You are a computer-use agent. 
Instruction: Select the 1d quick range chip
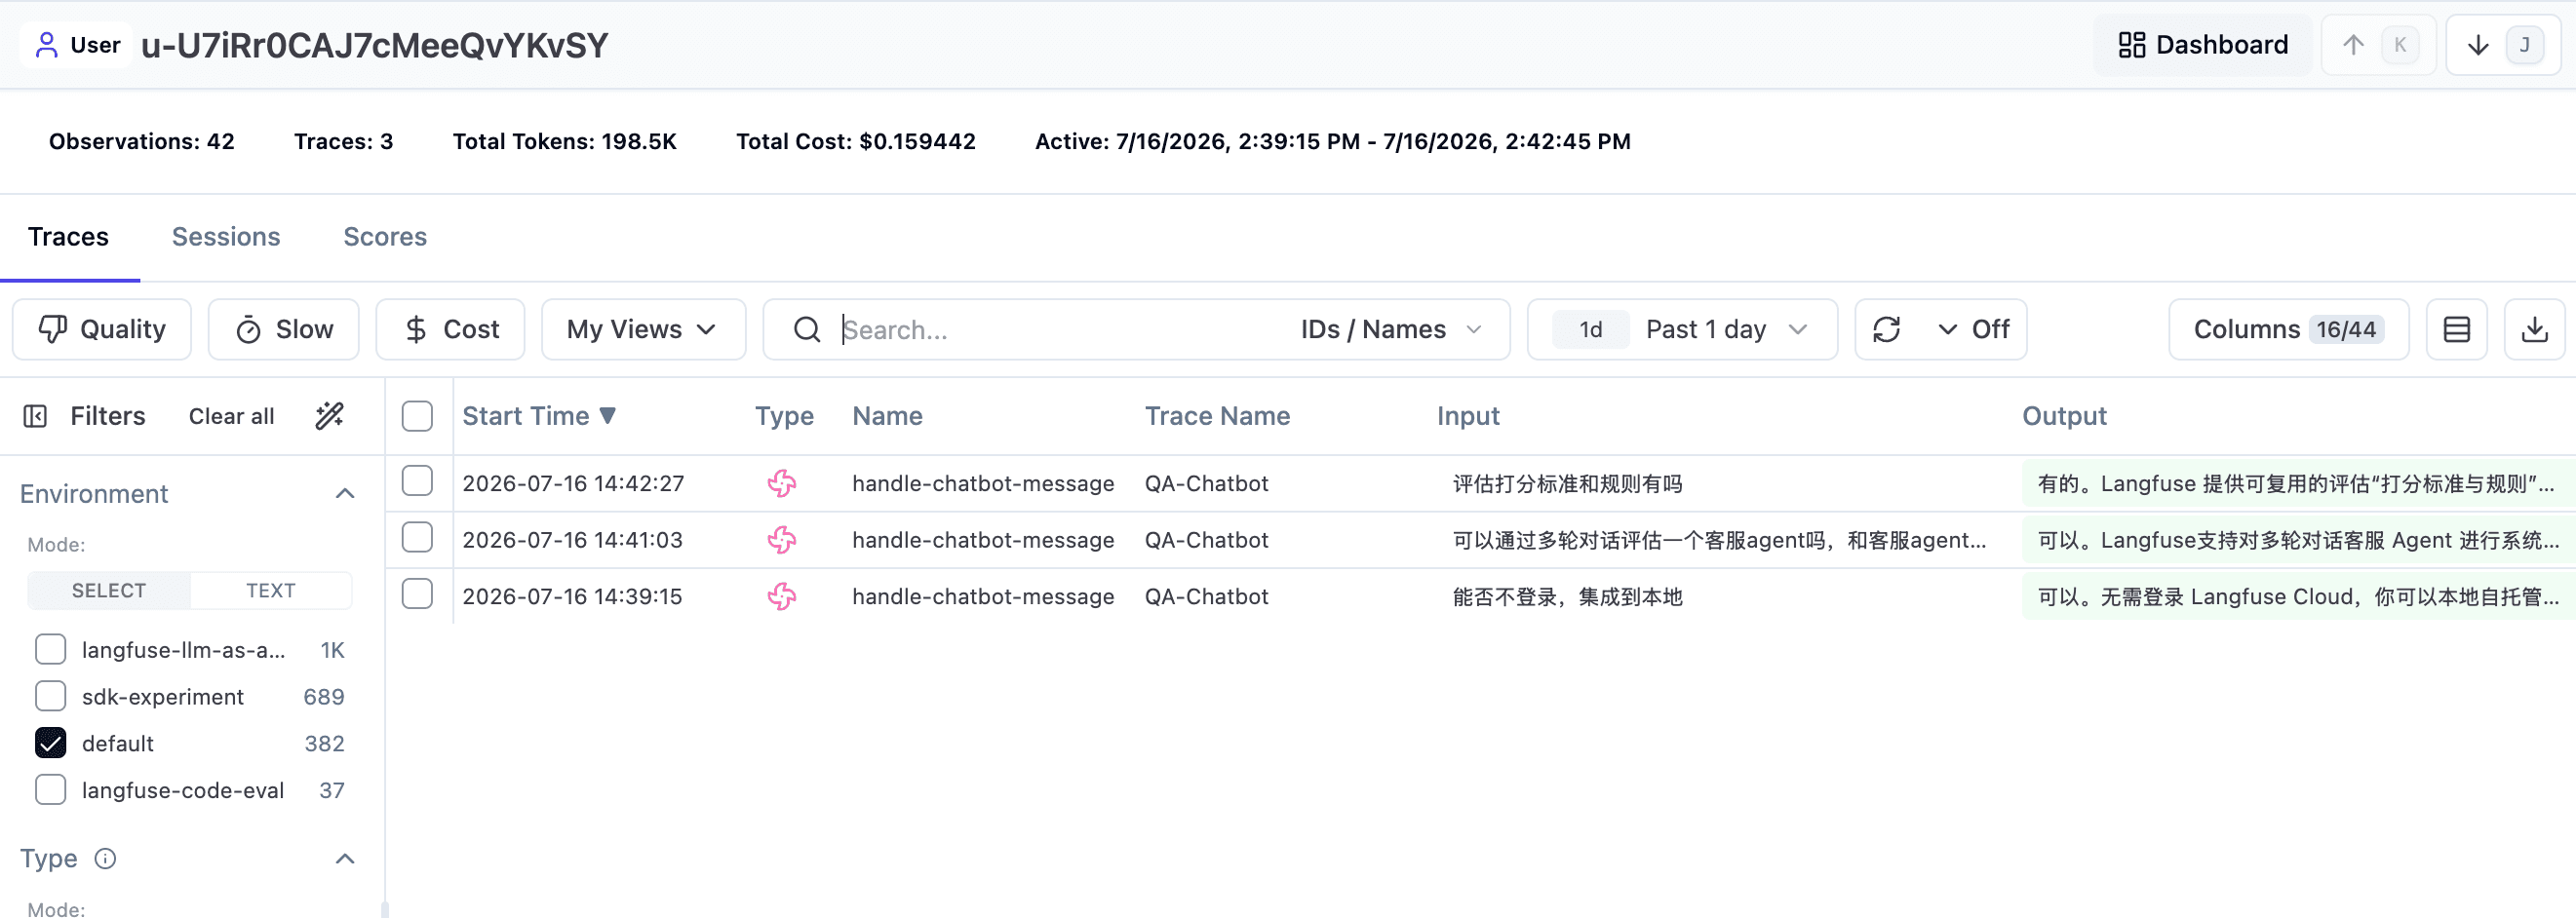(x=1590, y=329)
